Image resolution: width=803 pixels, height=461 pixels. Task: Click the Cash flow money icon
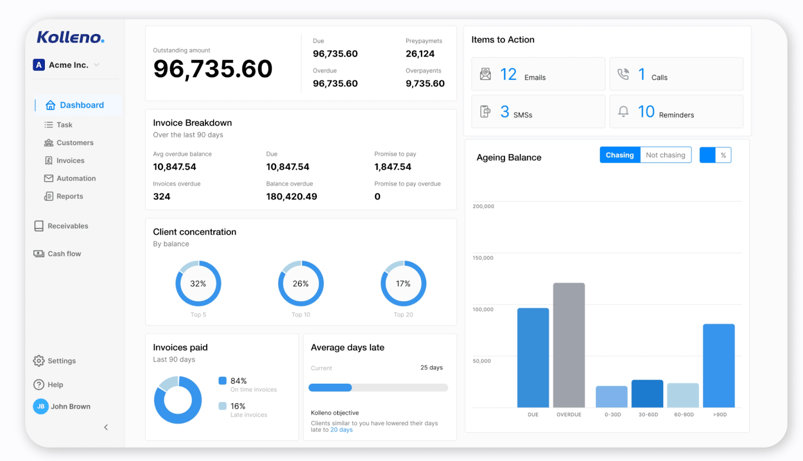pyautogui.click(x=39, y=254)
